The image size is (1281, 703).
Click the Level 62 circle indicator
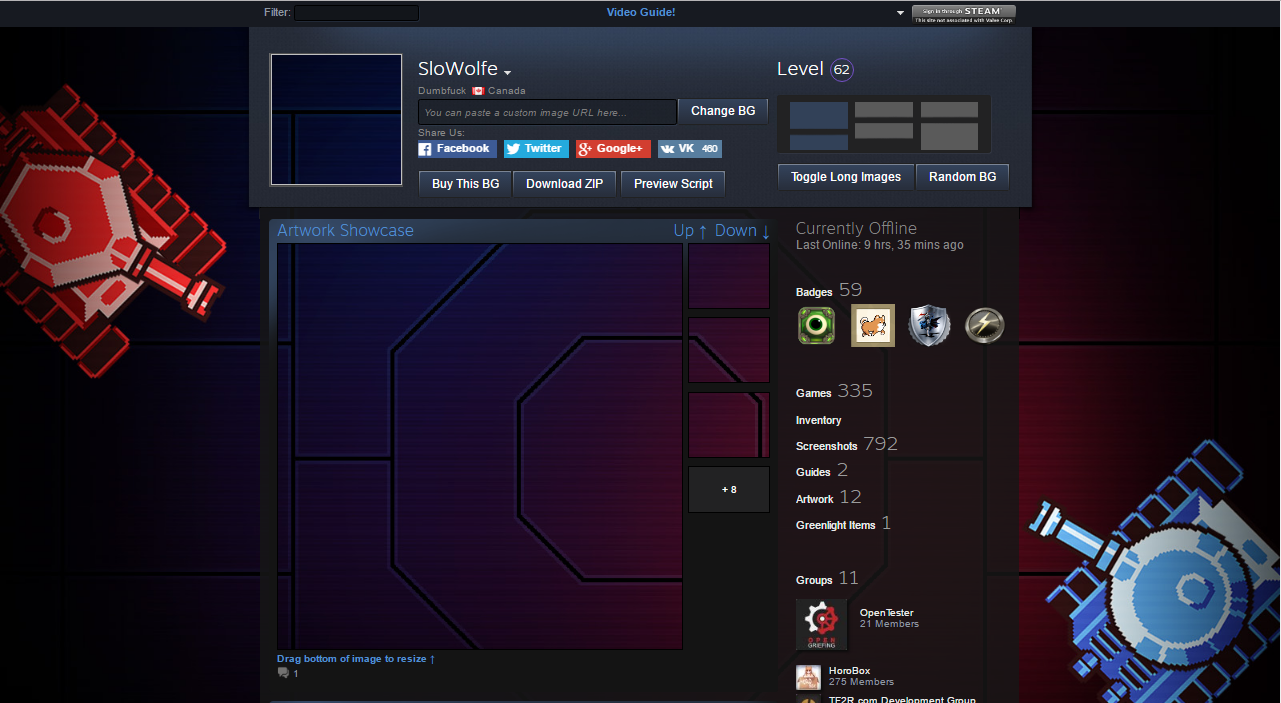click(842, 70)
